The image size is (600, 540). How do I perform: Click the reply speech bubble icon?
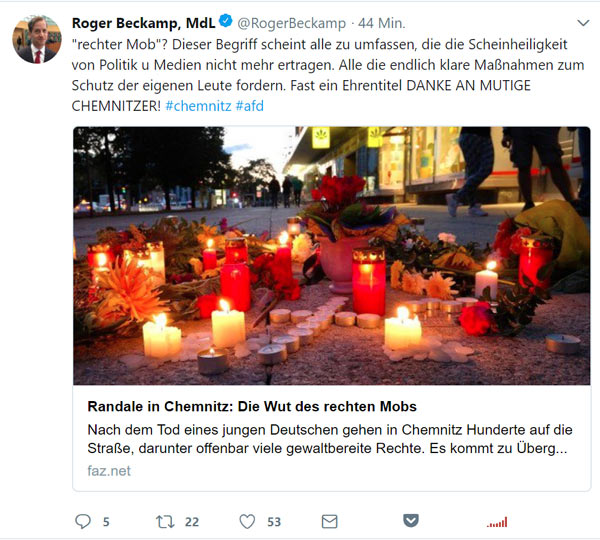click(x=83, y=521)
